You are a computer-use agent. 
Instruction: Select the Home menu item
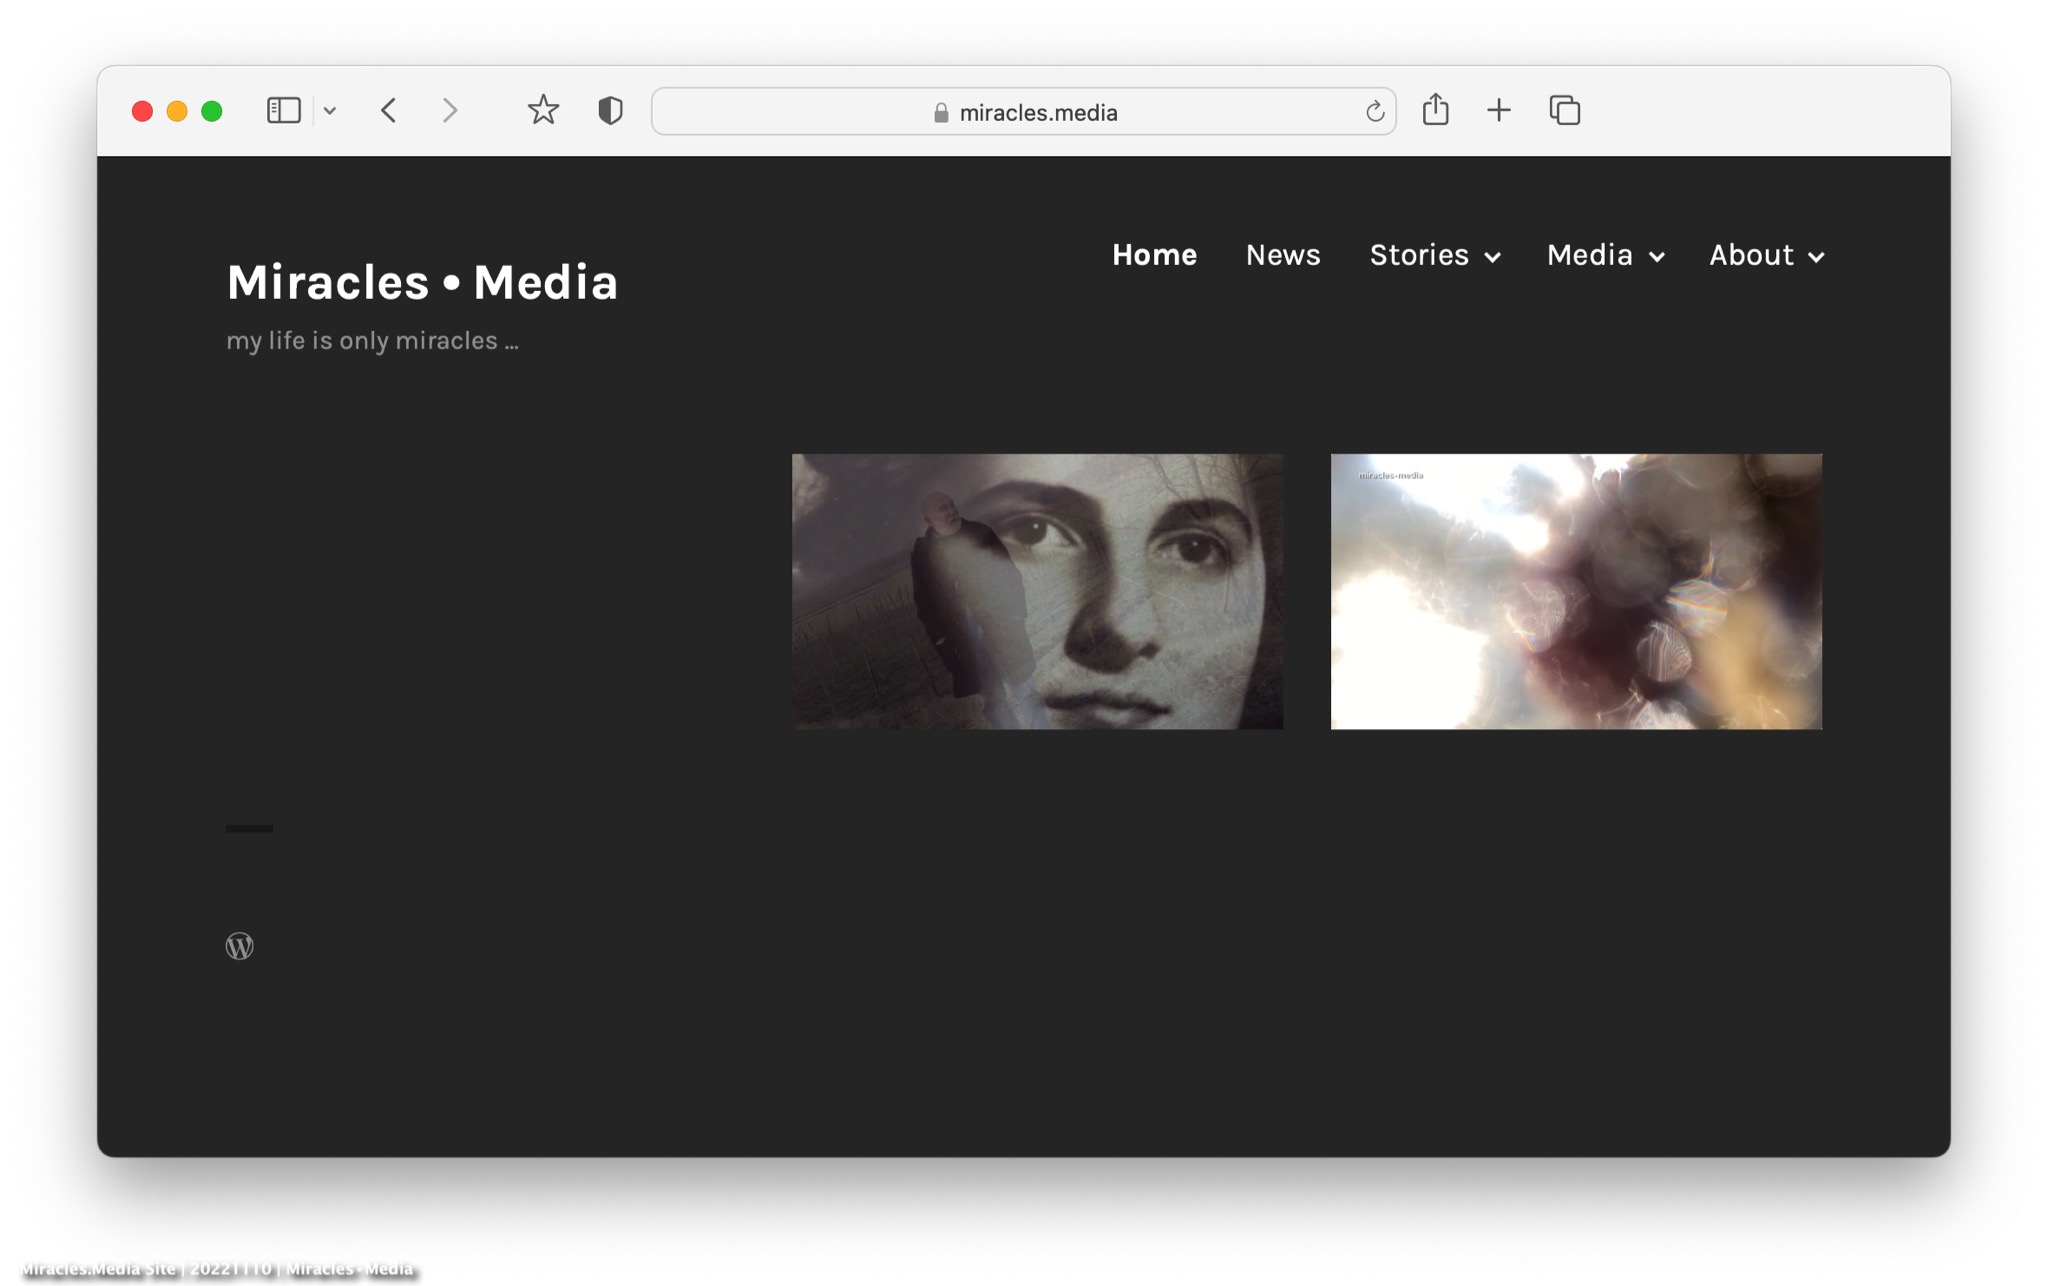tap(1154, 255)
